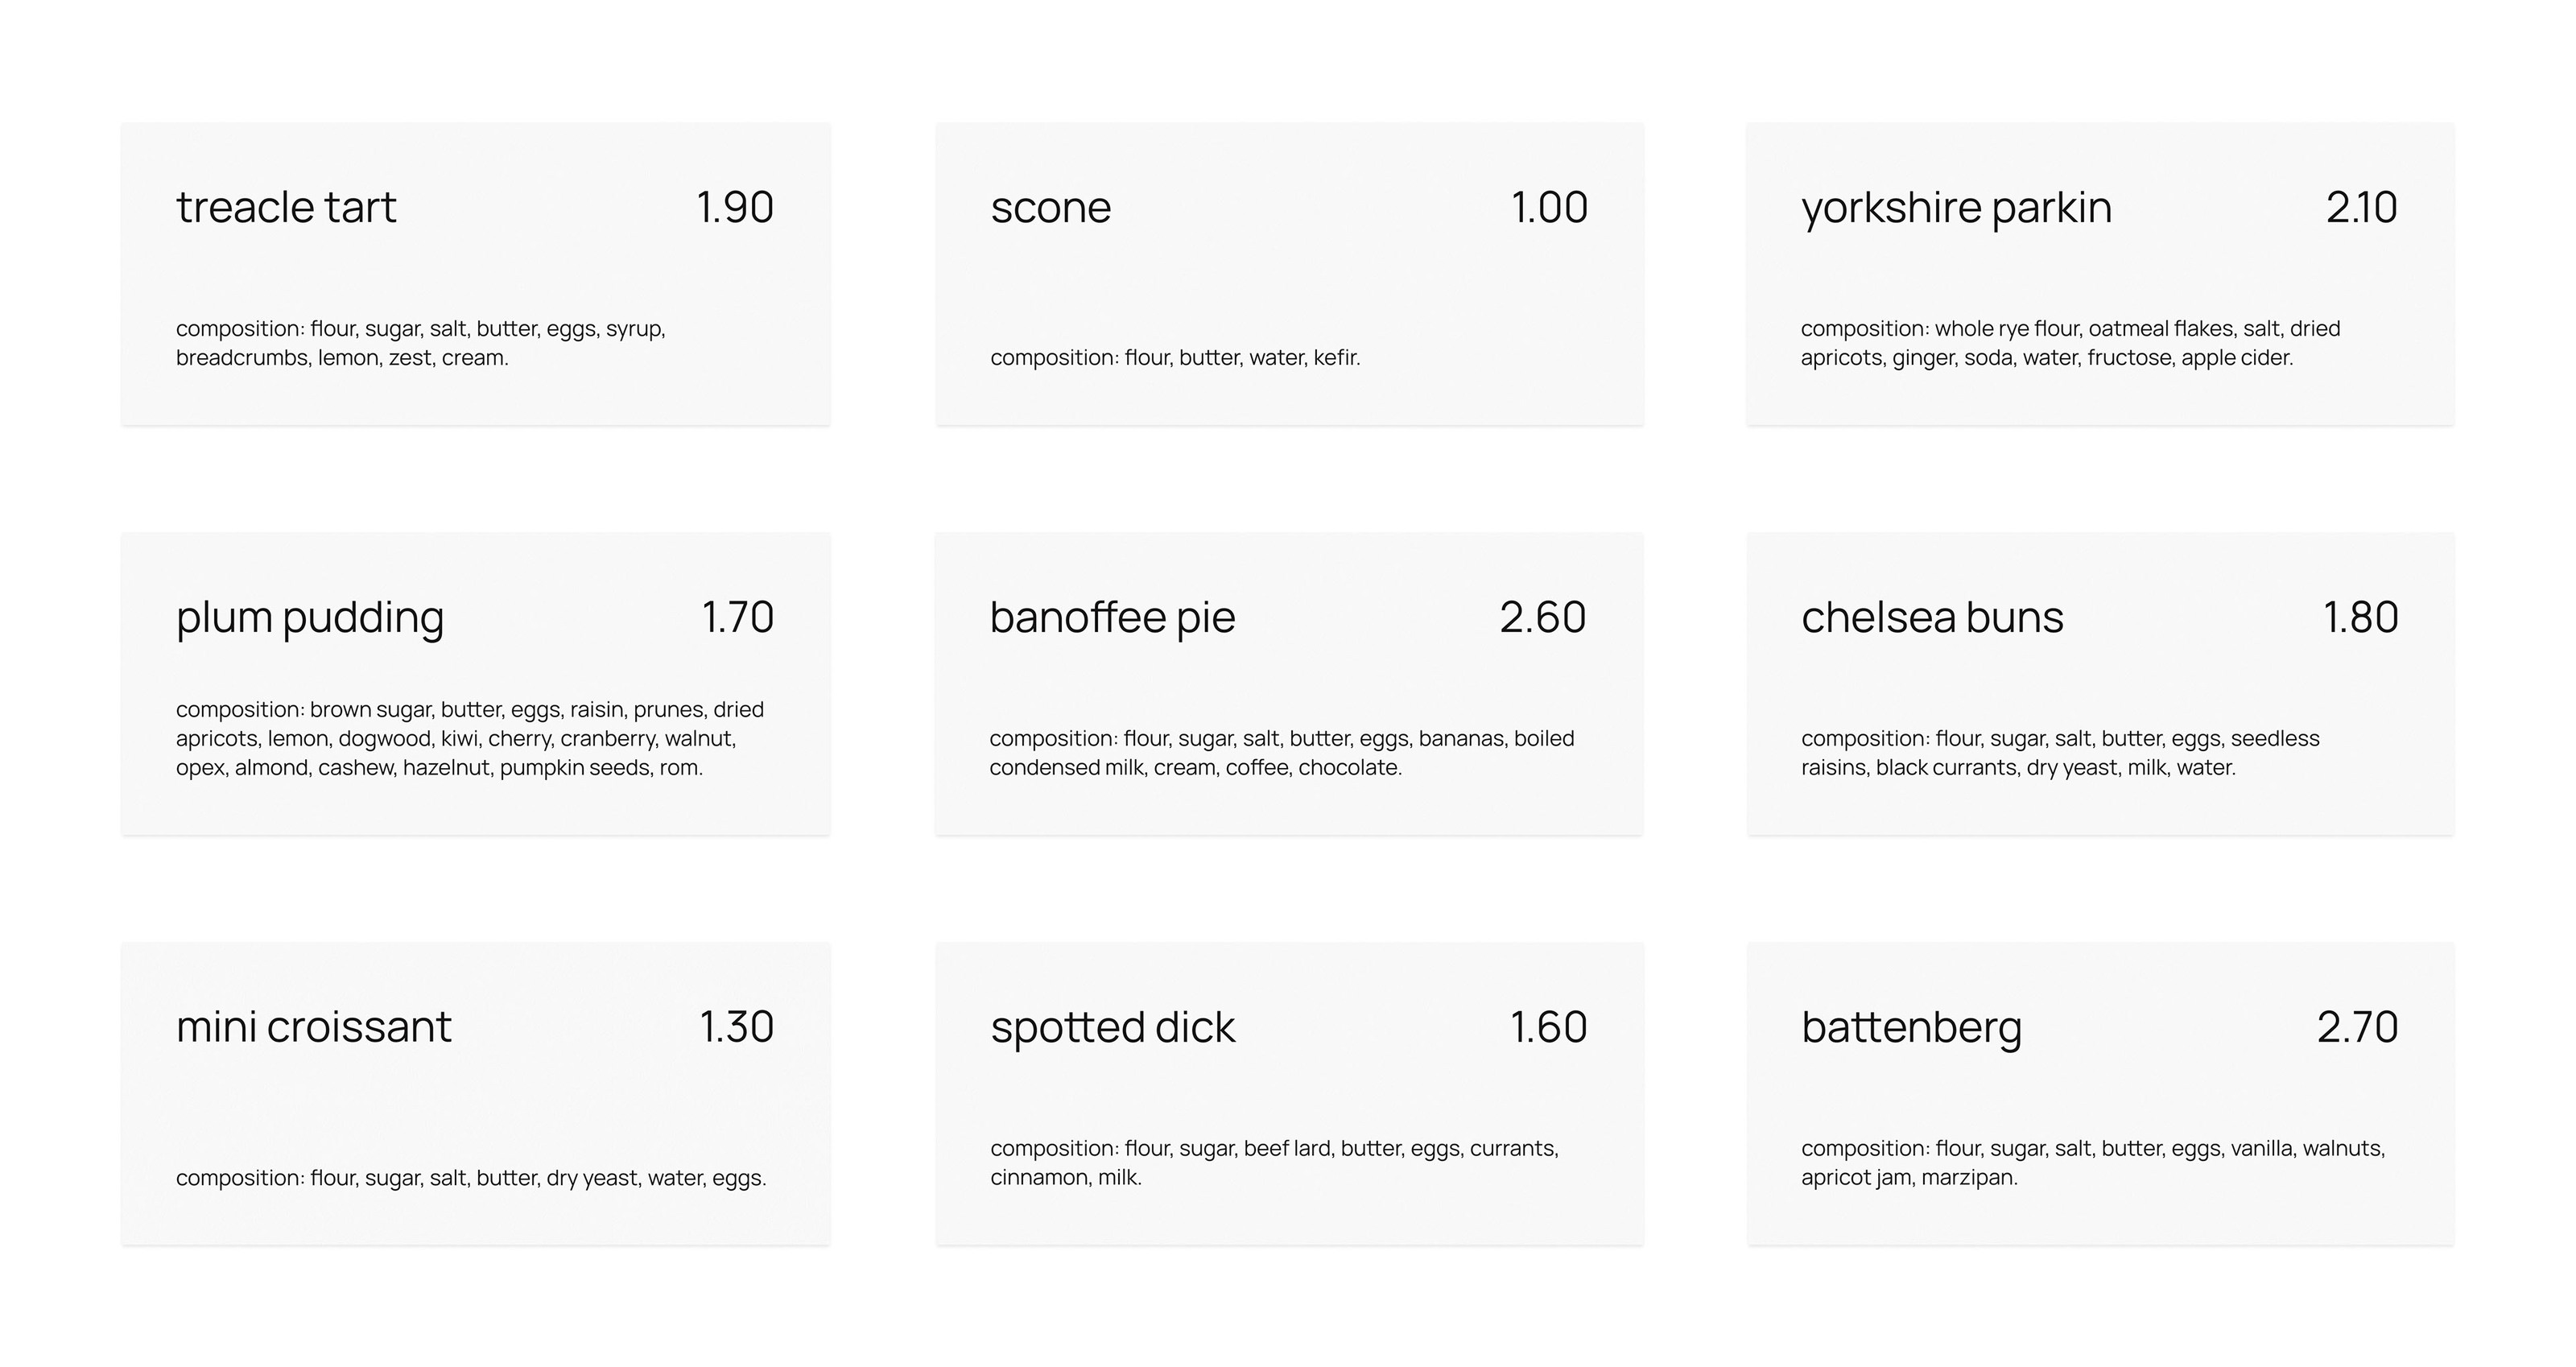Click the 1.70 plum pudding price
Viewport: 2576px width, 1367px height.
737,618
